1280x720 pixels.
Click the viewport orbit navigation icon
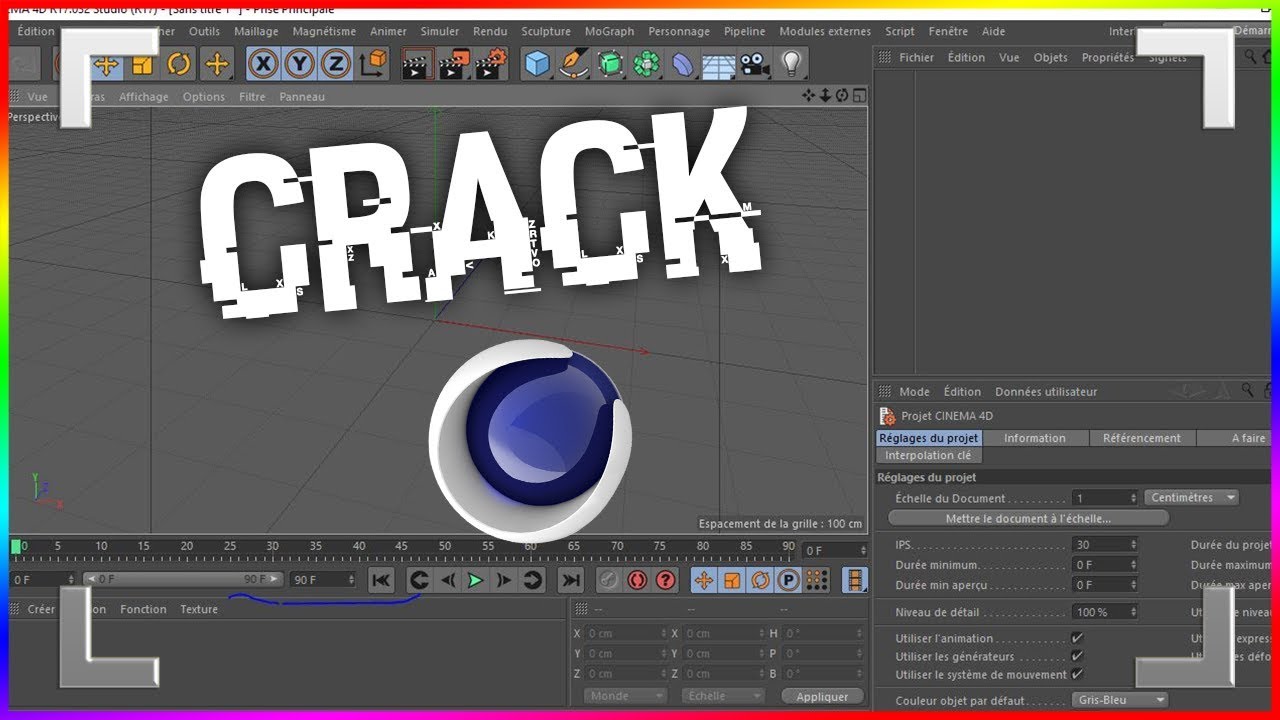[x=842, y=95]
